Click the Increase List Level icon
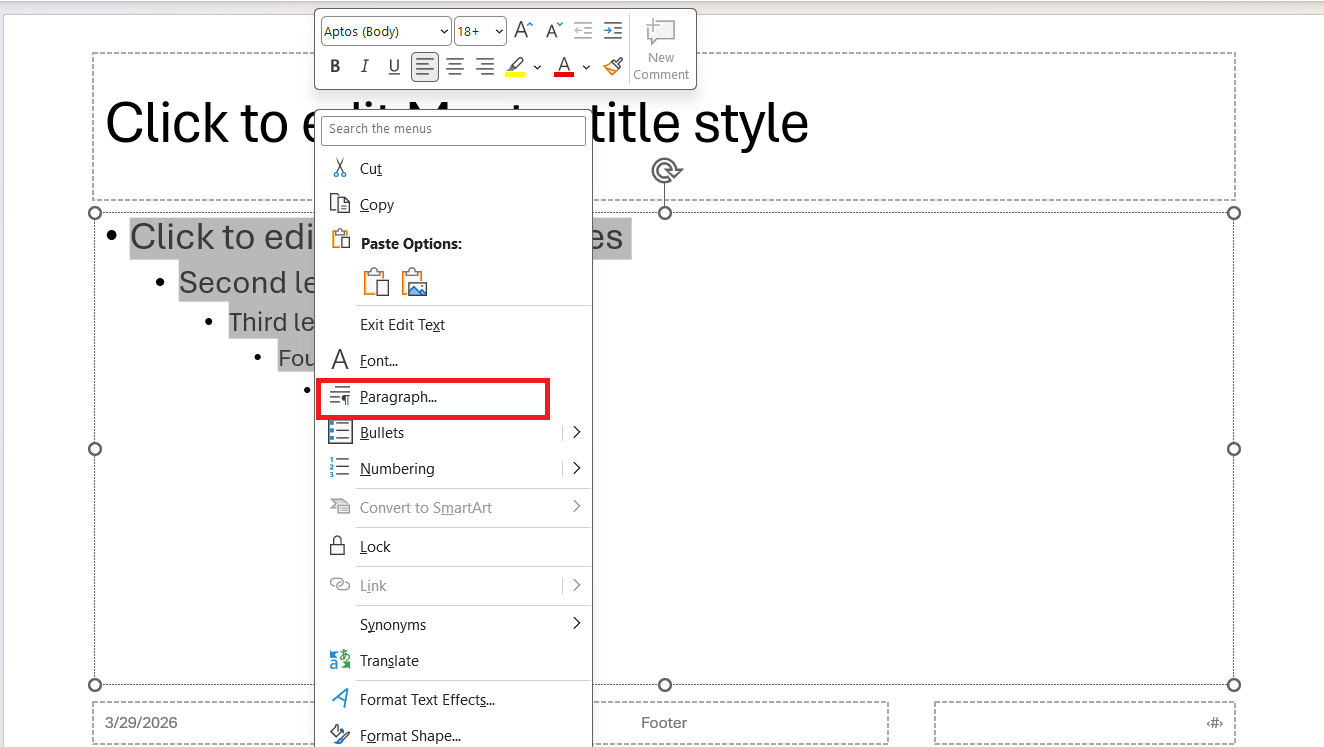This screenshot has height=747, width=1324. (x=613, y=31)
